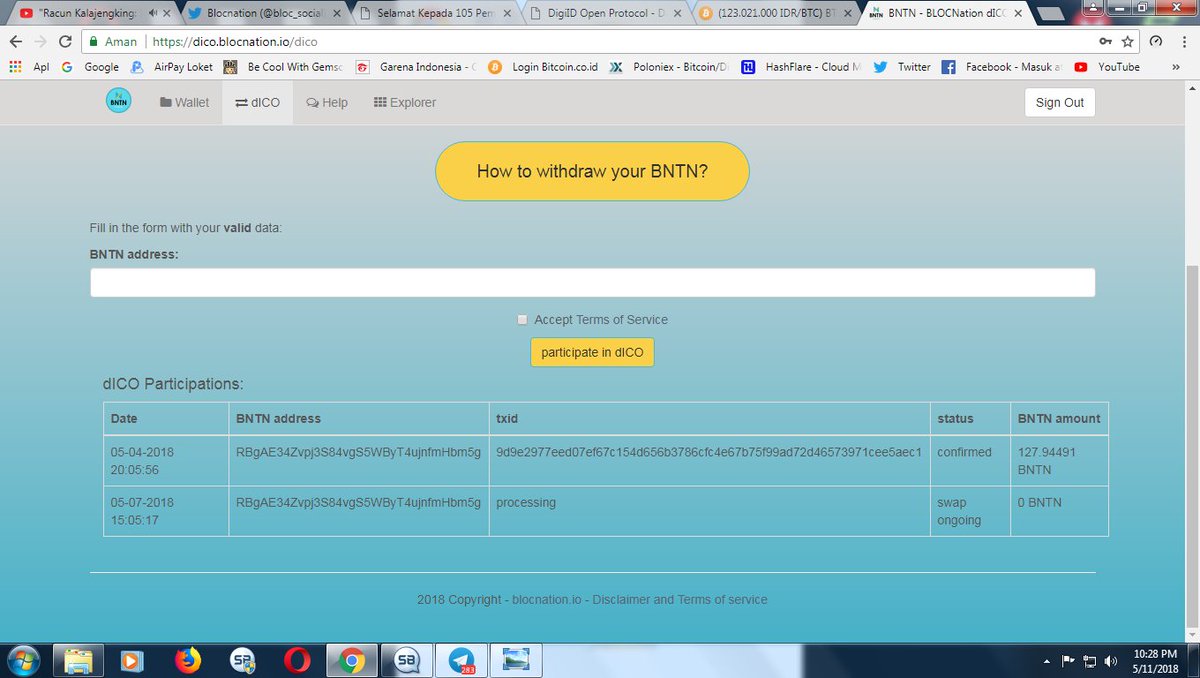Click the saved password key icon
The height and width of the screenshot is (678, 1200).
[x=1104, y=42]
